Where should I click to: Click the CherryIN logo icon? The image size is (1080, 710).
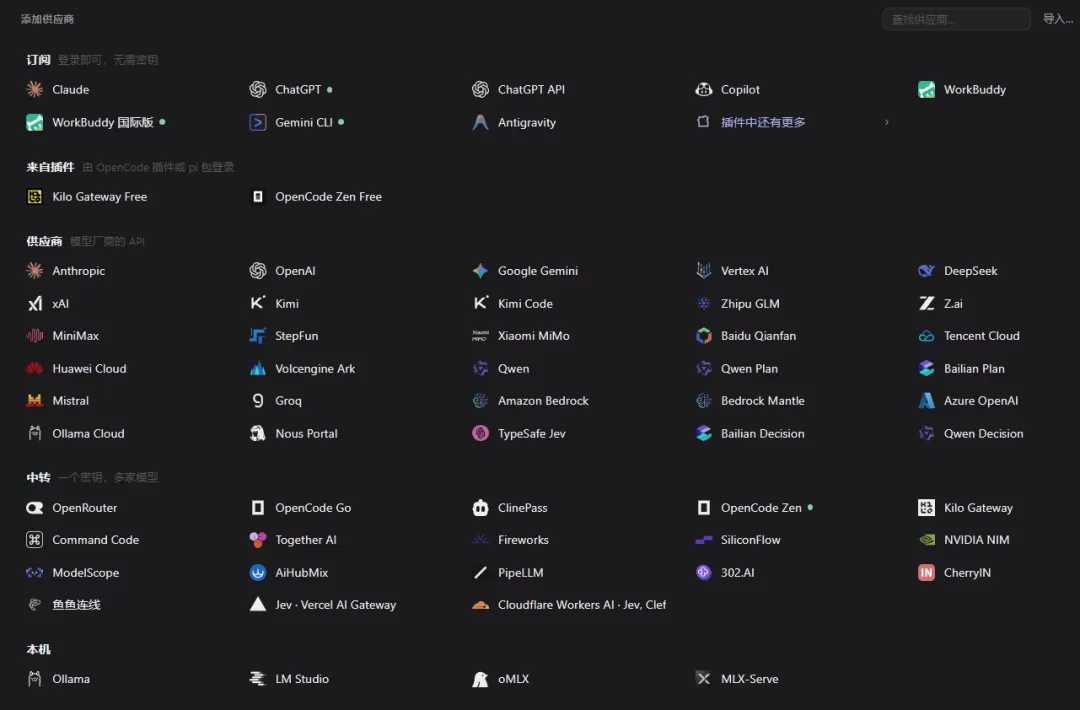(x=926, y=572)
